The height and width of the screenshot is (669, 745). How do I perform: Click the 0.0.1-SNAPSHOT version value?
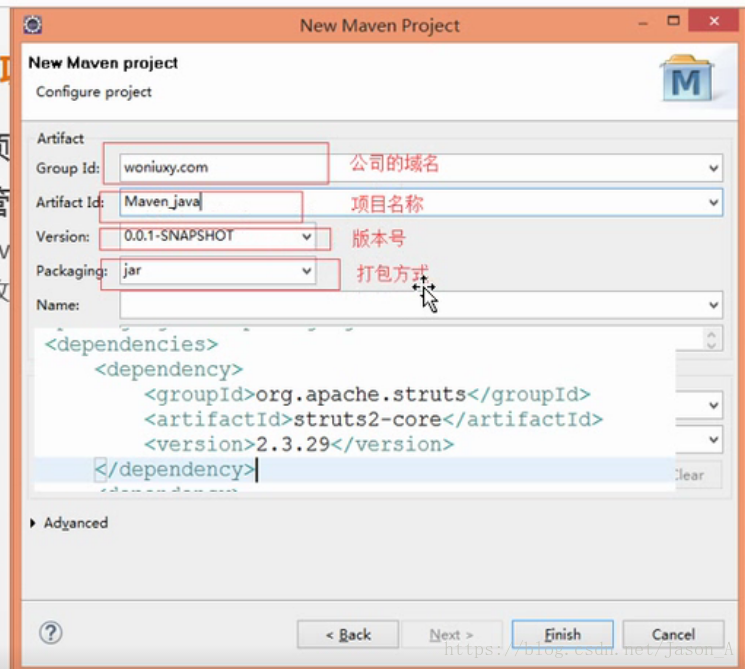tap(179, 236)
